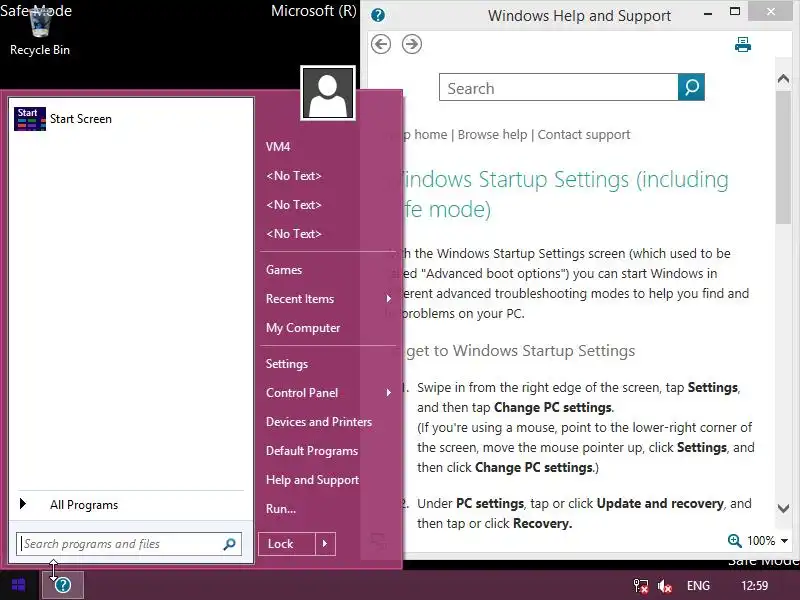Click the 12:59 taskbar clock
The width and height of the screenshot is (800, 600).
pos(754,586)
